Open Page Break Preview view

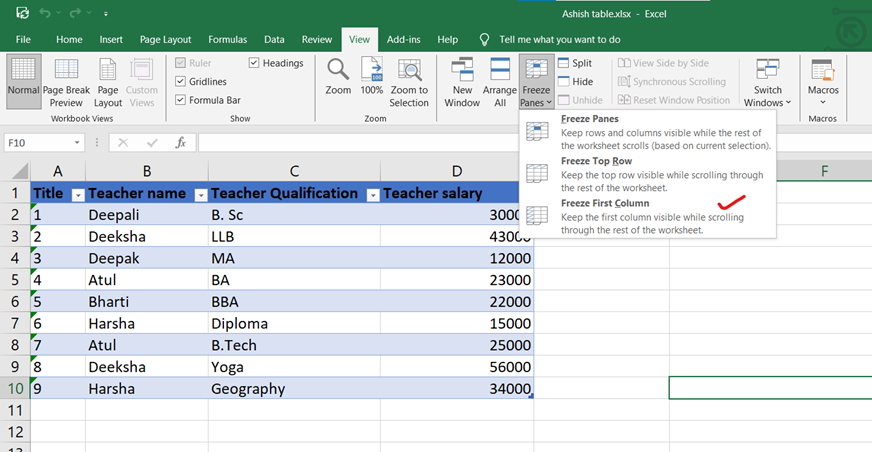pyautogui.click(x=66, y=82)
